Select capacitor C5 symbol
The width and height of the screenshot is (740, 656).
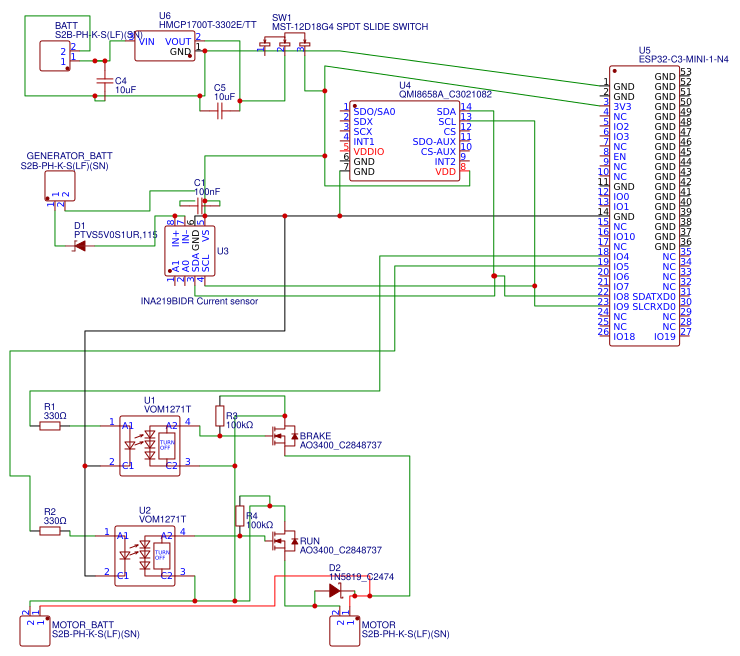[219, 111]
